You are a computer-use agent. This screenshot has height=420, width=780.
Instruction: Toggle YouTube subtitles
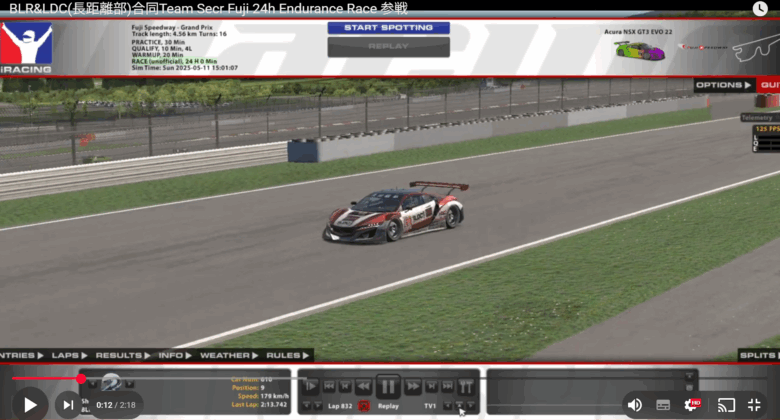(663, 405)
